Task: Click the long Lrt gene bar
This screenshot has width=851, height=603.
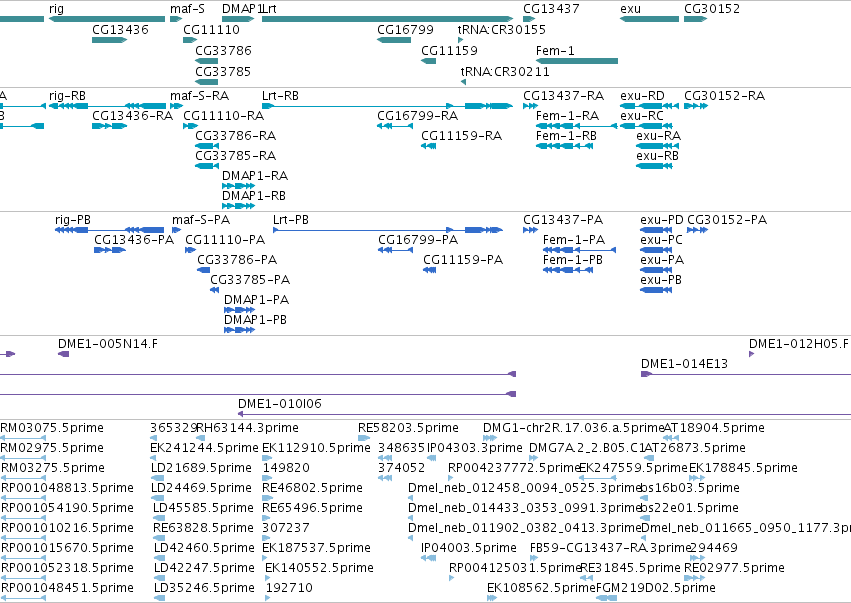Action: tap(388, 19)
